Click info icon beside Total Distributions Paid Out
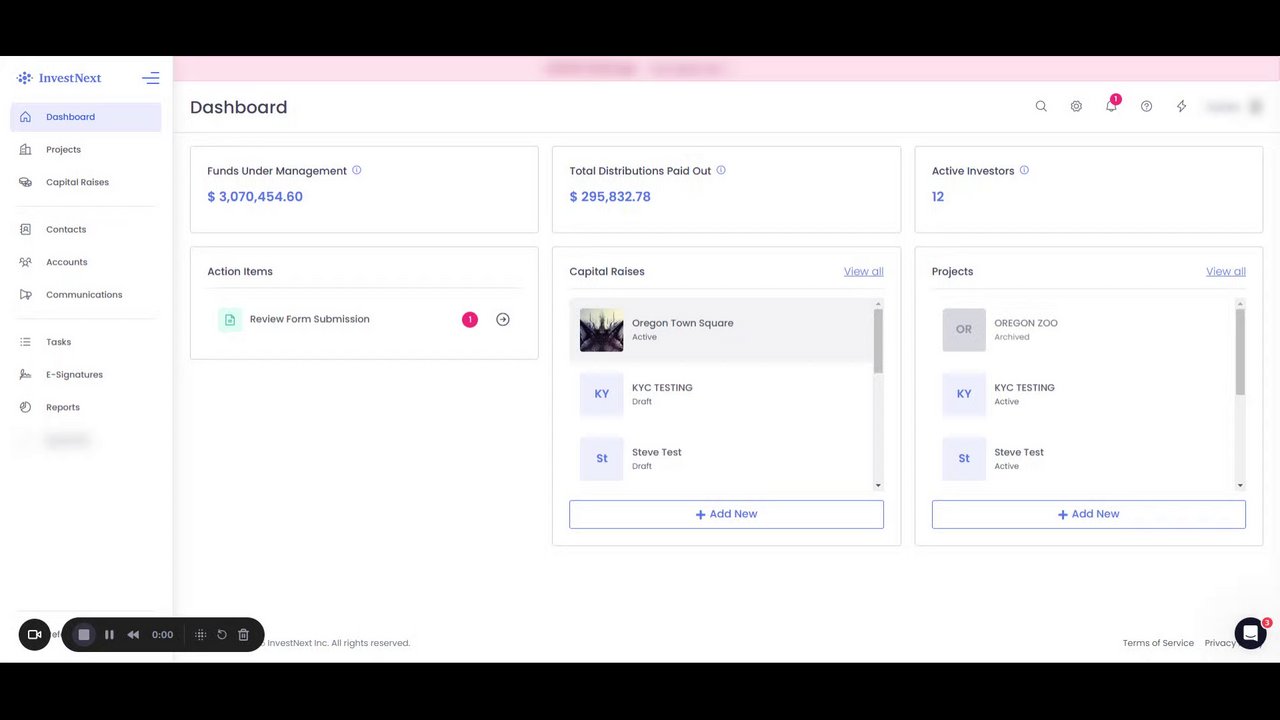1280x720 pixels. coord(720,170)
